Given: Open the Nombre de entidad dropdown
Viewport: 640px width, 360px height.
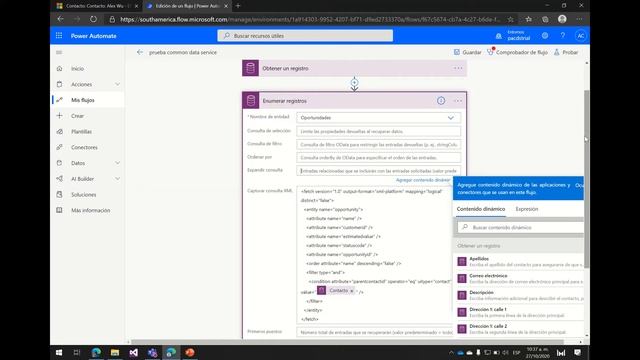Looking at the screenshot, I should pyautogui.click(x=379, y=118).
